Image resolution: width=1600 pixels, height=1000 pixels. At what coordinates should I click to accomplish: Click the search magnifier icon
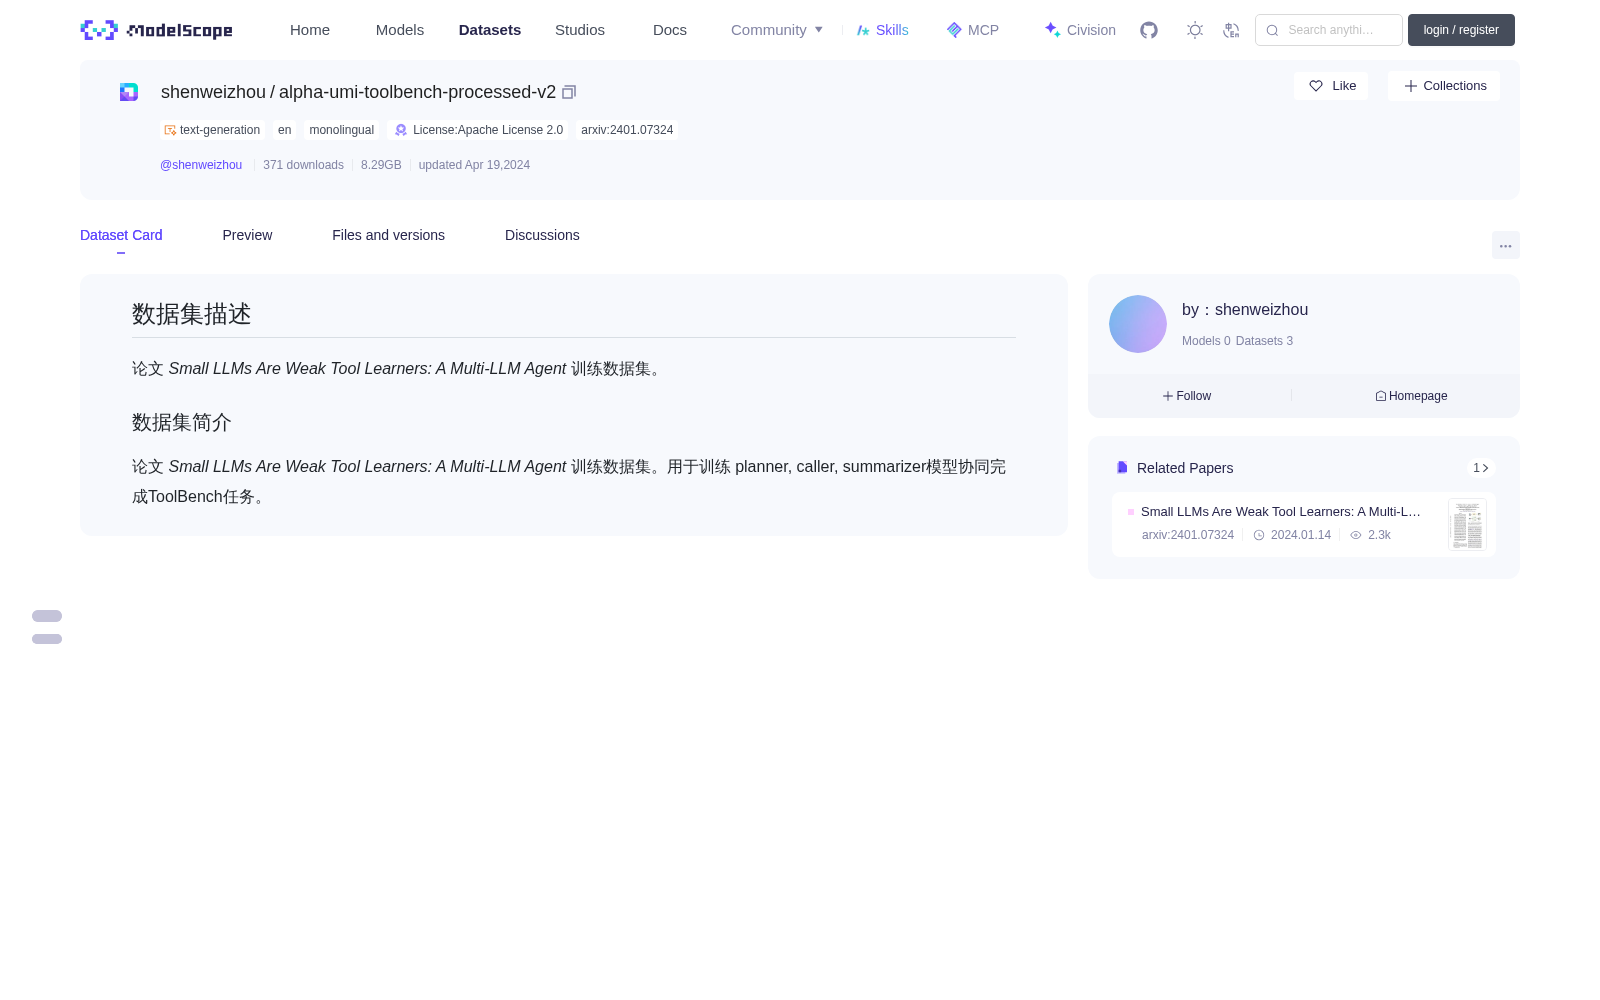(1272, 30)
